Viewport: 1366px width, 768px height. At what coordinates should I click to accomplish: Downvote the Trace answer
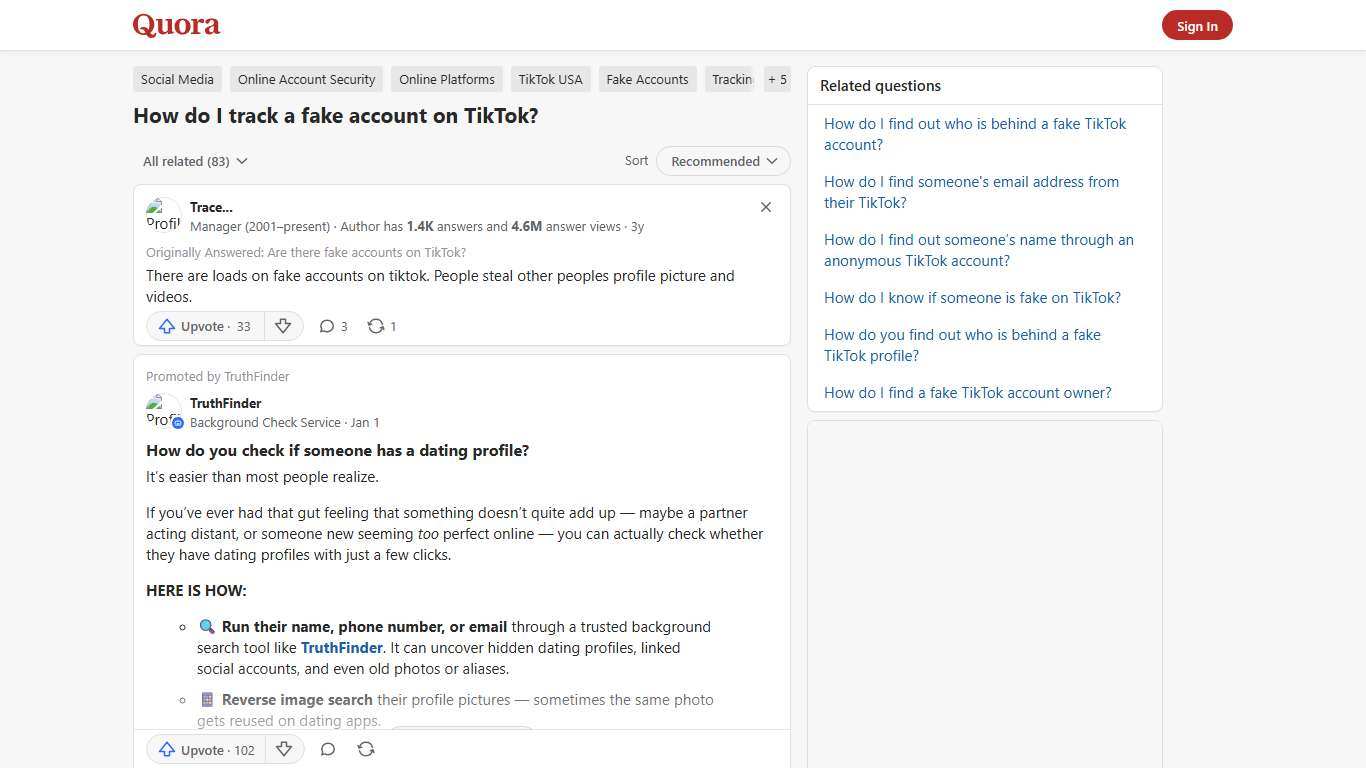[x=283, y=326]
